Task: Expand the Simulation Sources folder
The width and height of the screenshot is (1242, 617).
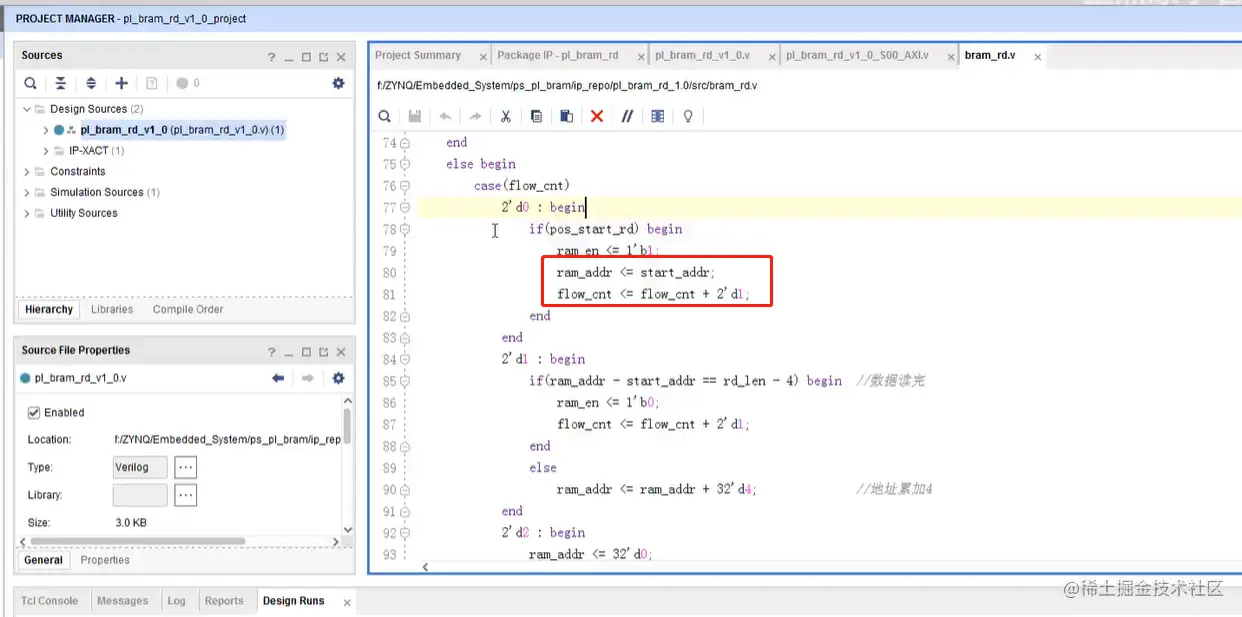Action: point(26,192)
